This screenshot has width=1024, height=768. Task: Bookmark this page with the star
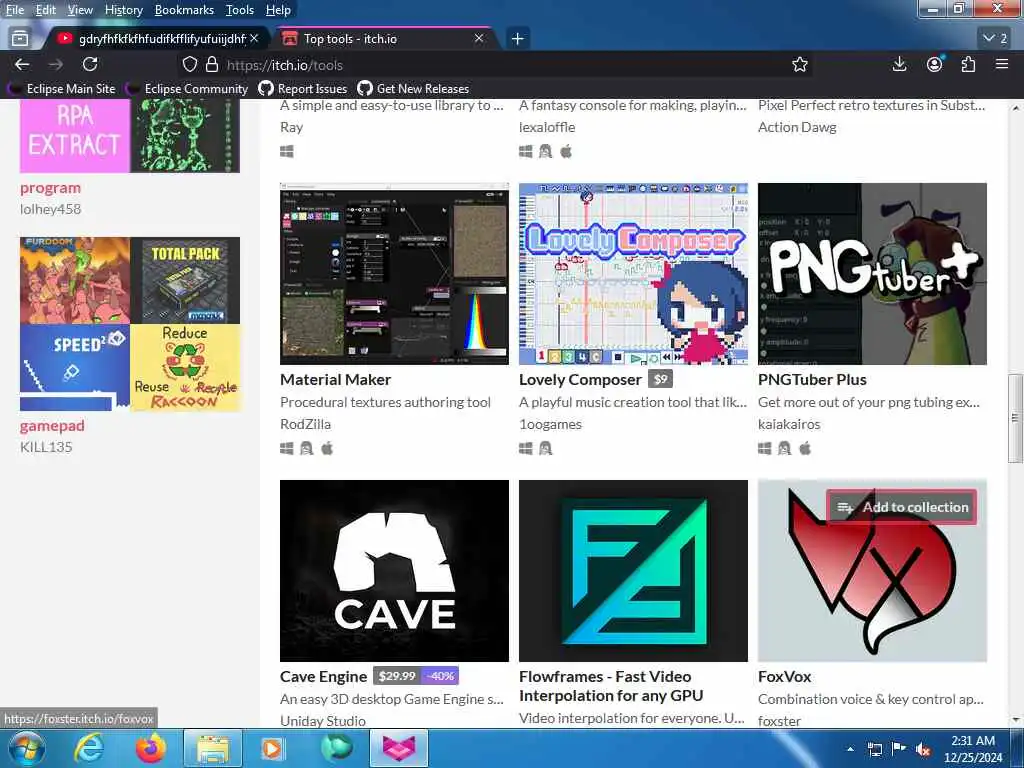[799, 64]
